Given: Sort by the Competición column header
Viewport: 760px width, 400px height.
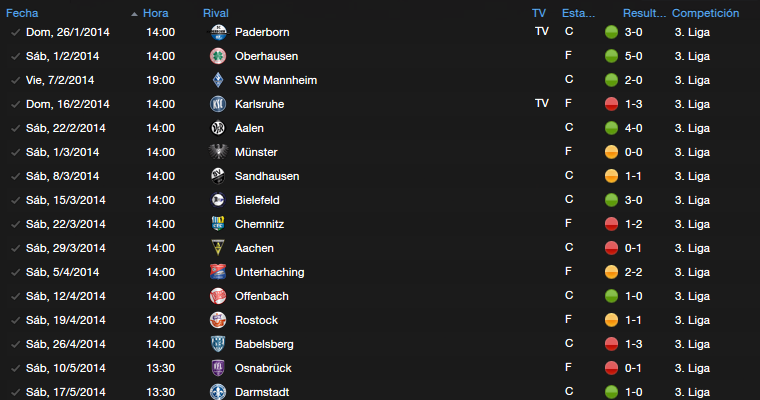Looking at the screenshot, I should tap(705, 13).
